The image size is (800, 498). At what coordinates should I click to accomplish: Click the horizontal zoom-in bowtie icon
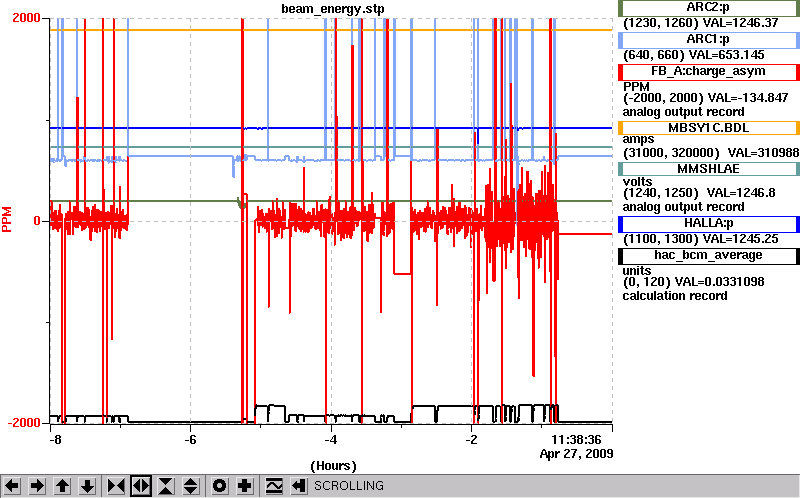116,486
